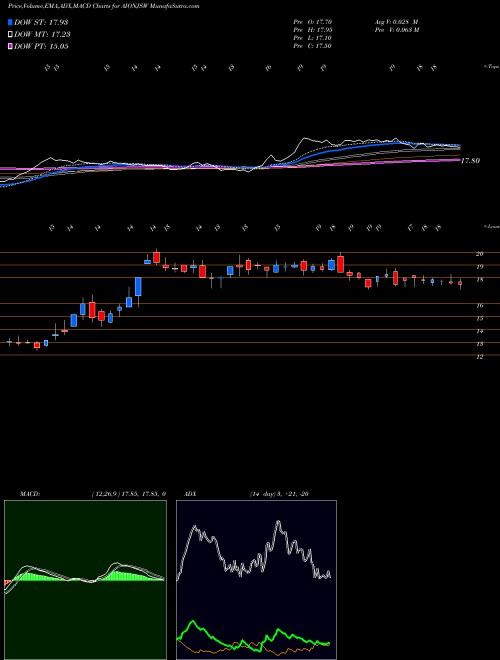Click the 'Pre C: 17.30' value

313,46
